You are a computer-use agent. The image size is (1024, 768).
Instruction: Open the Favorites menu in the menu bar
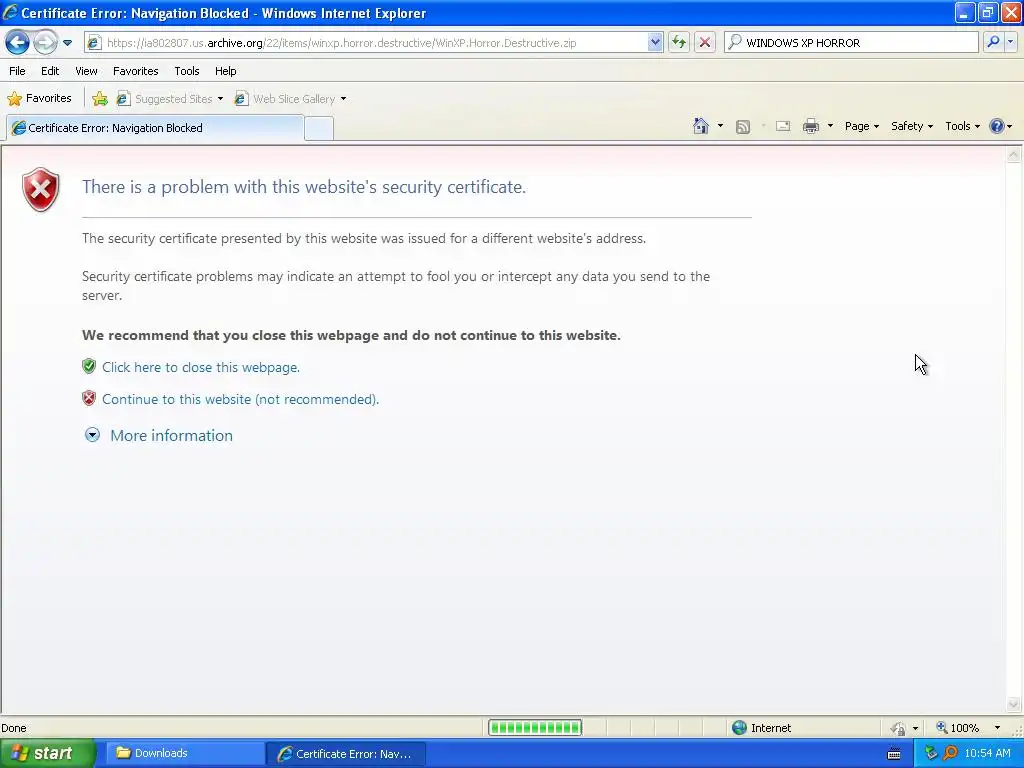(135, 71)
